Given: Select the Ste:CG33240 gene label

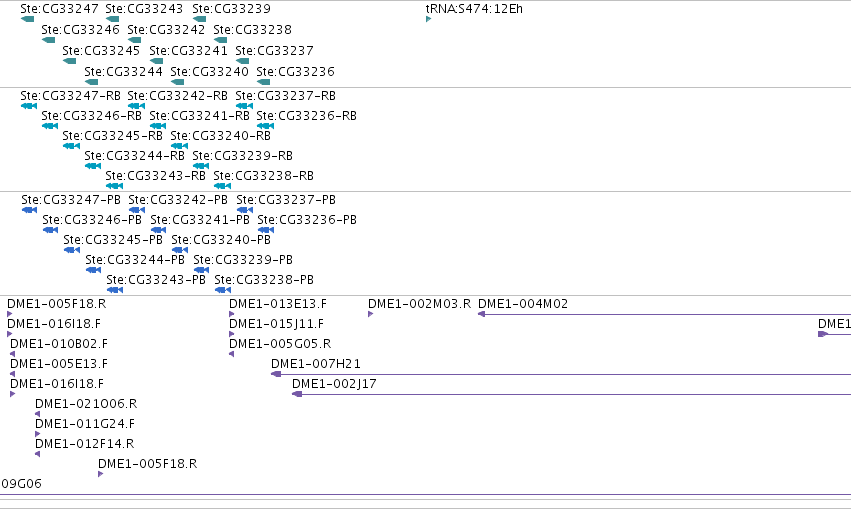Looking at the screenshot, I should pyautogui.click(x=209, y=72).
